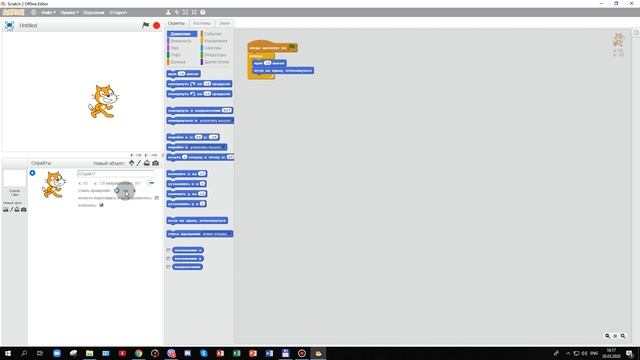The image size is (640, 360).
Task: Click the sprite direction dial in the info panel
Action: 151,183
